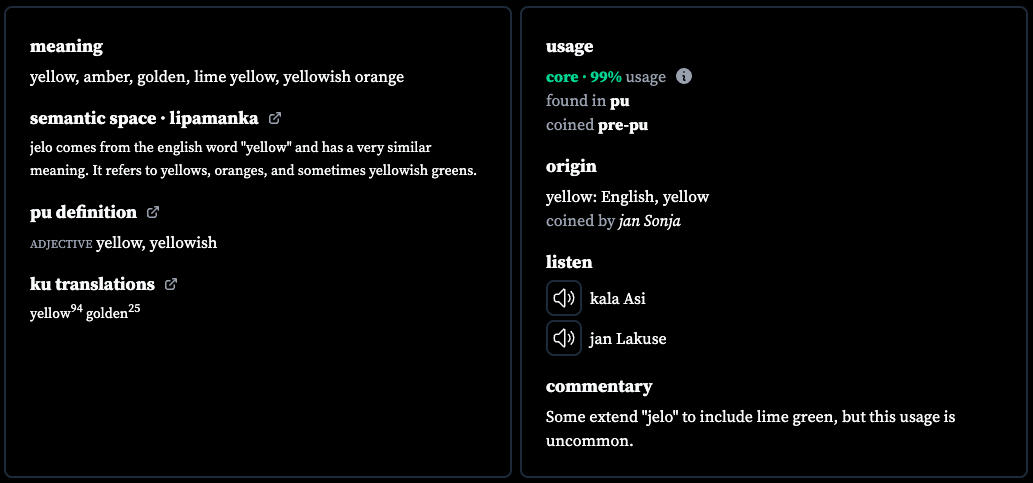The height and width of the screenshot is (483, 1033).
Task: Click the semantic space · lipamanka heading
Action: 144,119
